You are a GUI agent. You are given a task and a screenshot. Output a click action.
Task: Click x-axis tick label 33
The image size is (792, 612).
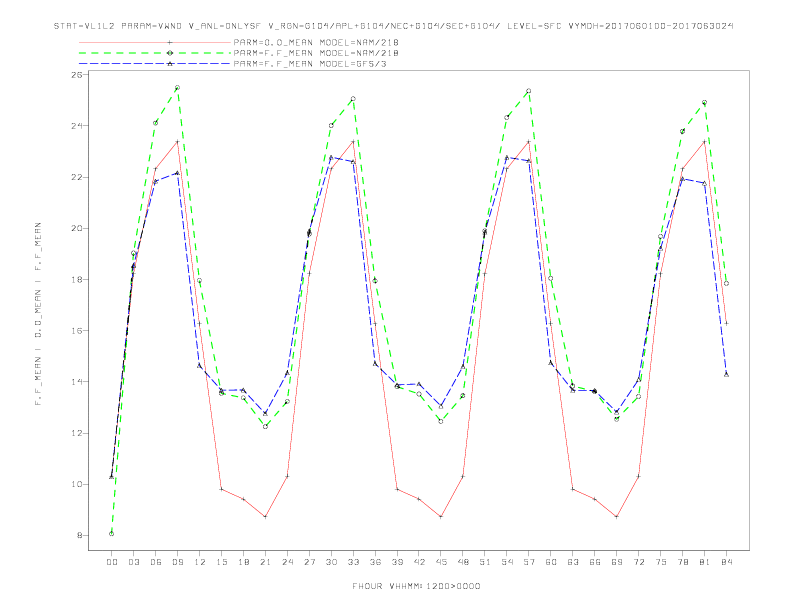353,562
